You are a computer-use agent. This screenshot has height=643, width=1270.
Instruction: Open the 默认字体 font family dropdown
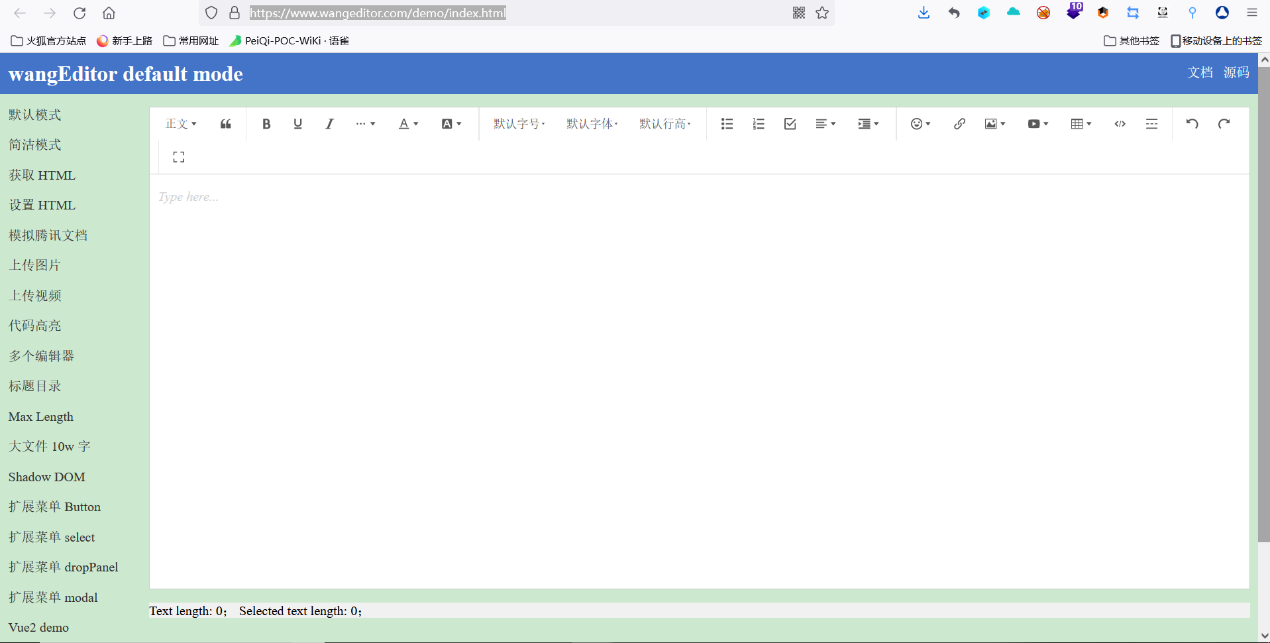(592, 124)
